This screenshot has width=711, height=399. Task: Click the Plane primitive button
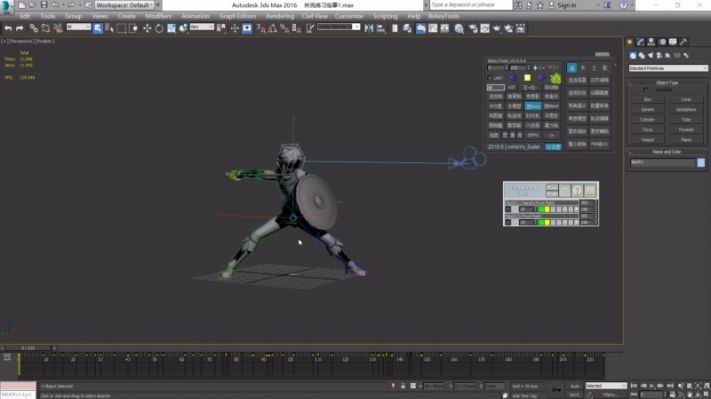686,140
